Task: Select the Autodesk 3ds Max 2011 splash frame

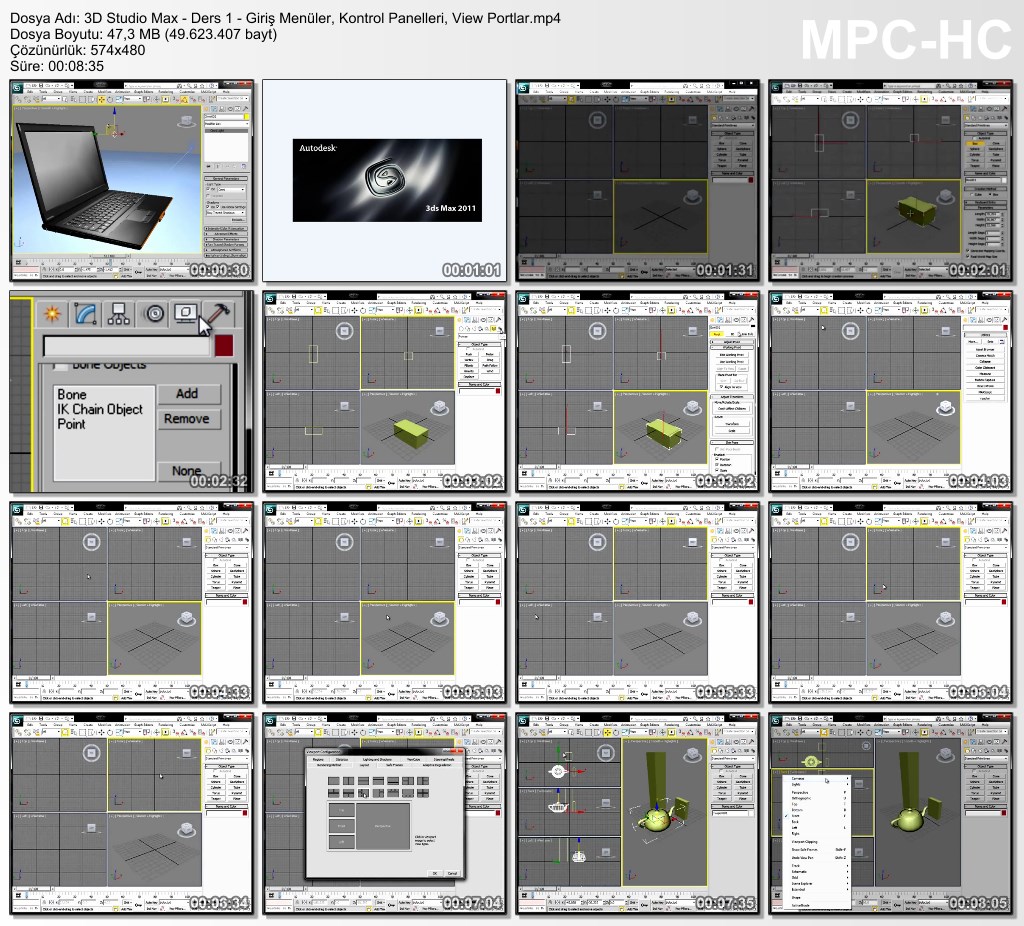Action: pos(385,181)
